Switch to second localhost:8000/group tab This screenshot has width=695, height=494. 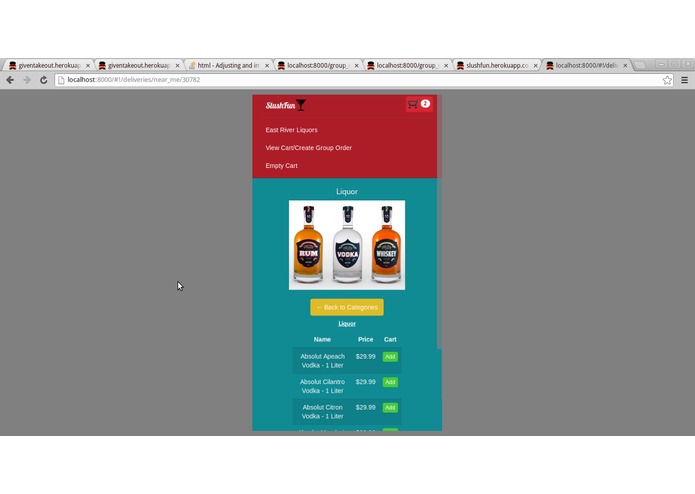tap(406, 65)
